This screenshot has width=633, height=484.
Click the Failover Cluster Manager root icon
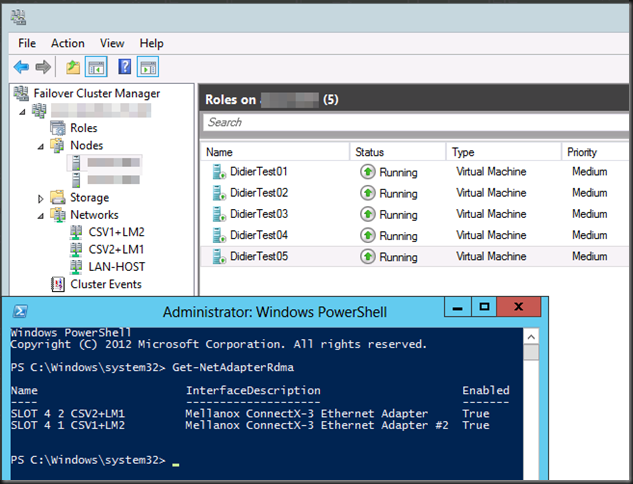pos(21,93)
